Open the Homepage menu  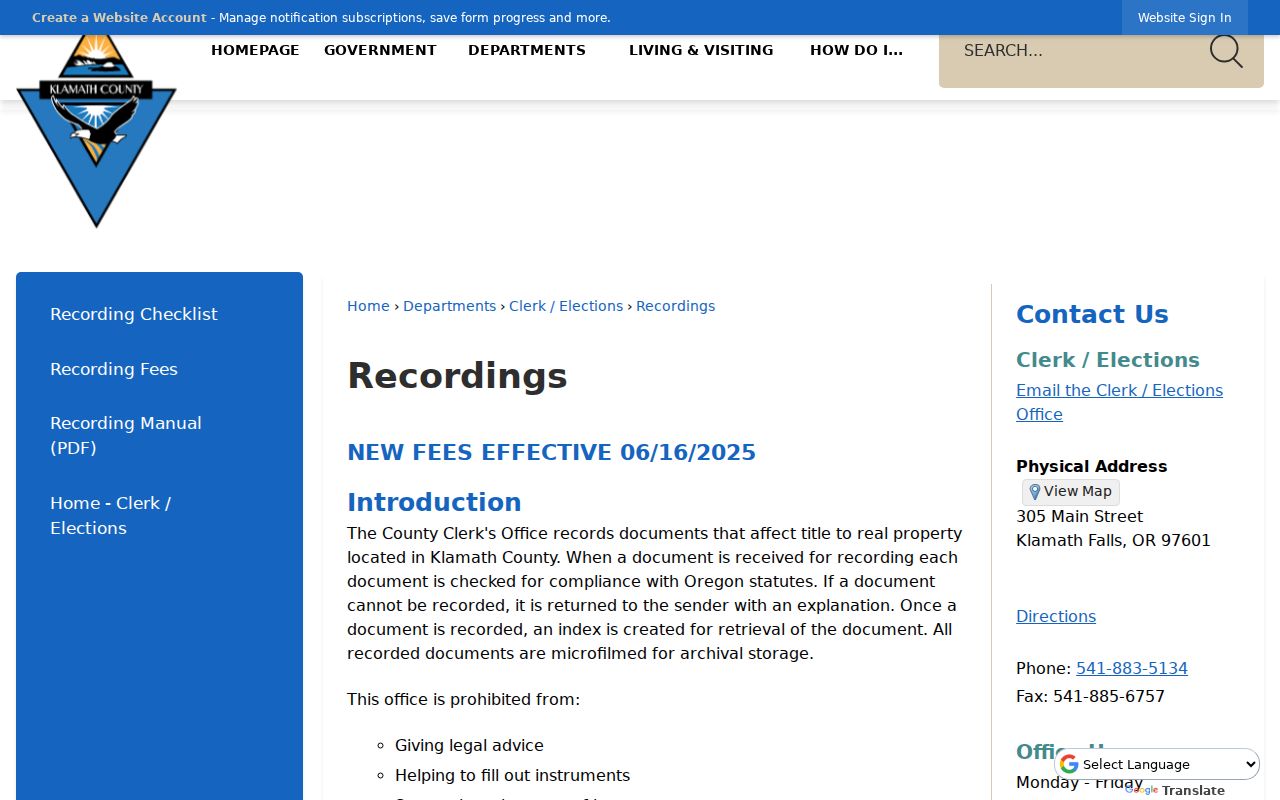pyautogui.click(x=255, y=50)
